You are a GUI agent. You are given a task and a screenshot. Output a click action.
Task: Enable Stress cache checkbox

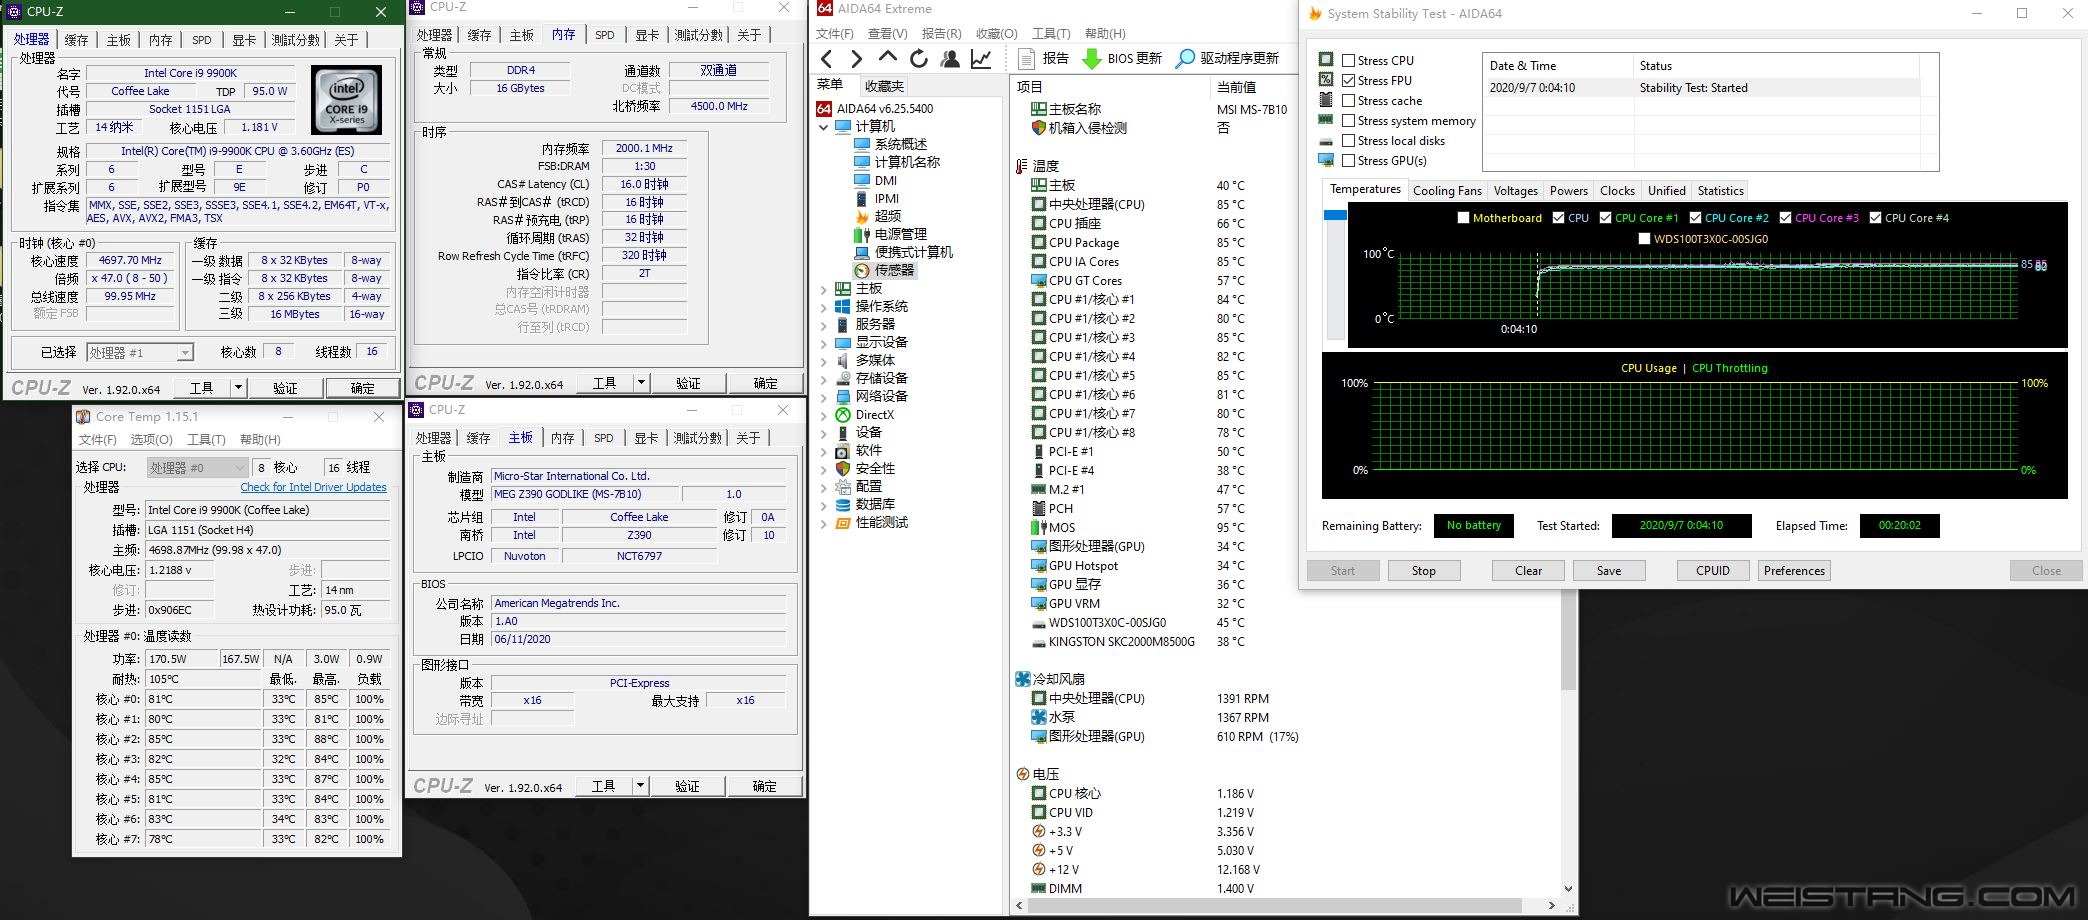1348,100
